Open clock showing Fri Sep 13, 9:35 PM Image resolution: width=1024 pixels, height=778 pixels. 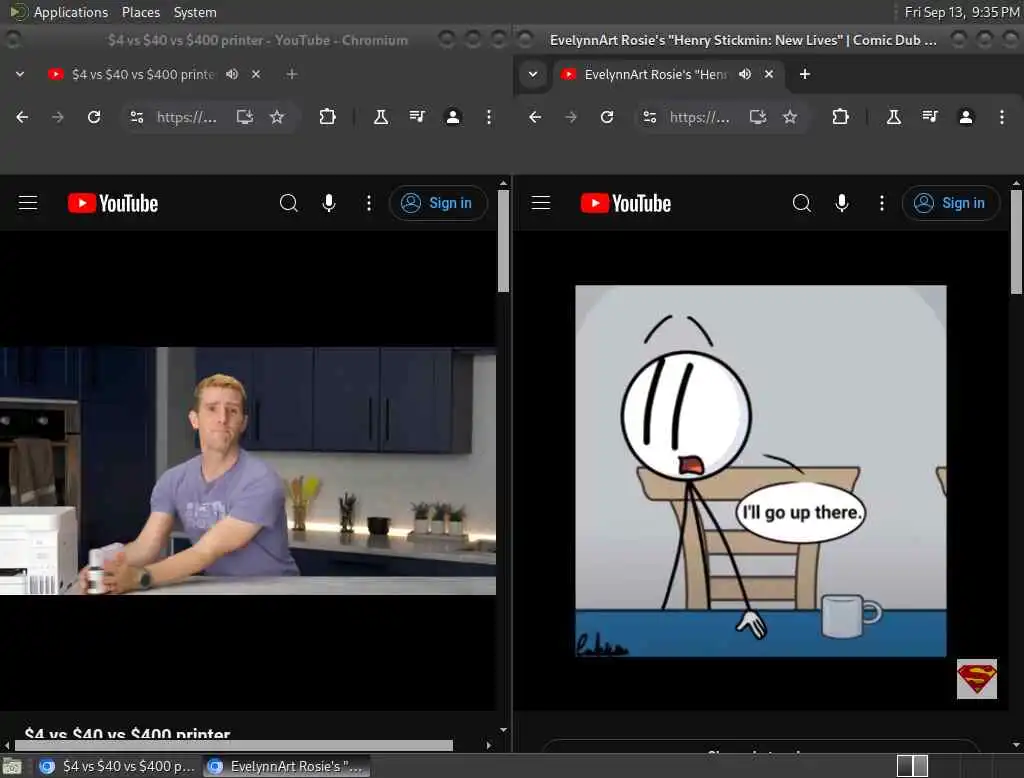pos(961,12)
